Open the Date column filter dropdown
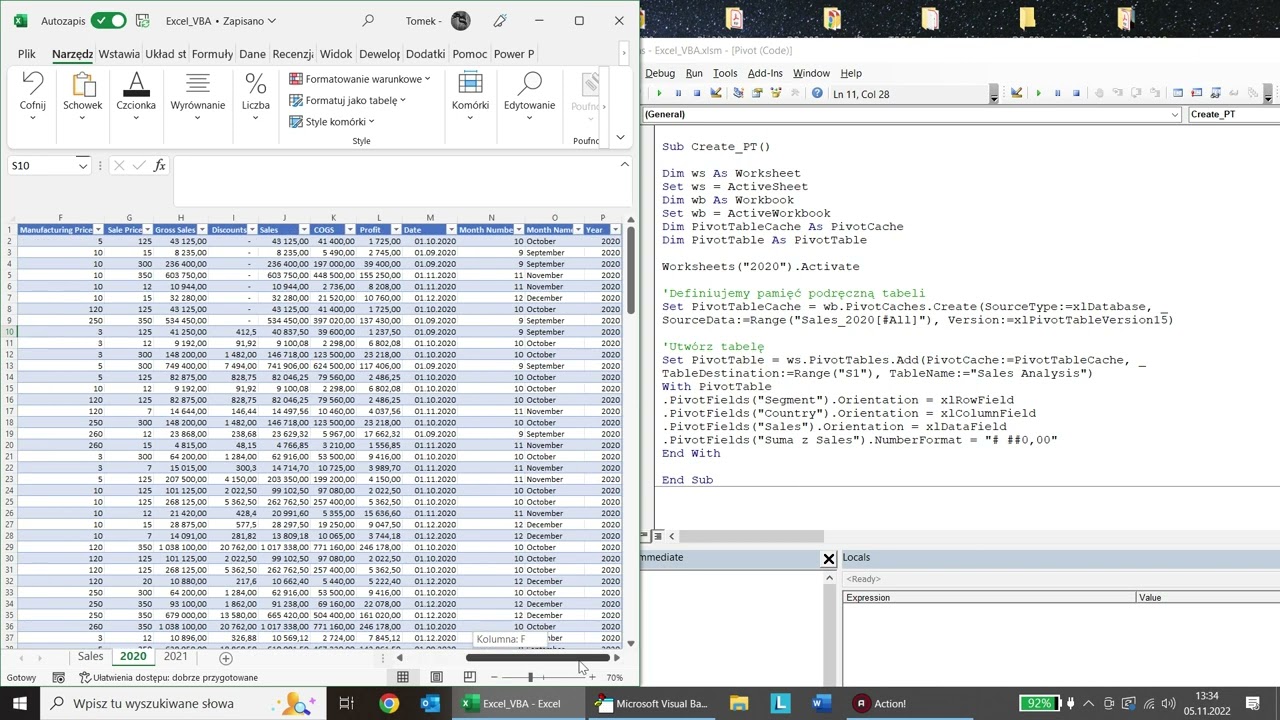1280x720 pixels. tap(451, 230)
